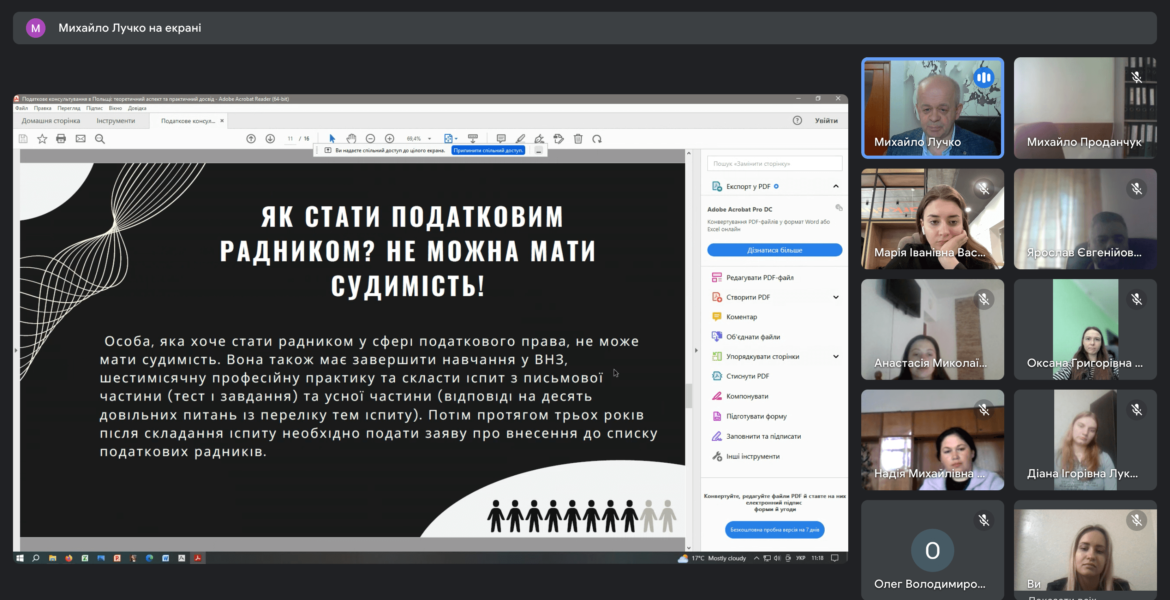The height and width of the screenshot is (600, 1170).
Task: Collapse the right tools pane arrow
Action: 696,350
